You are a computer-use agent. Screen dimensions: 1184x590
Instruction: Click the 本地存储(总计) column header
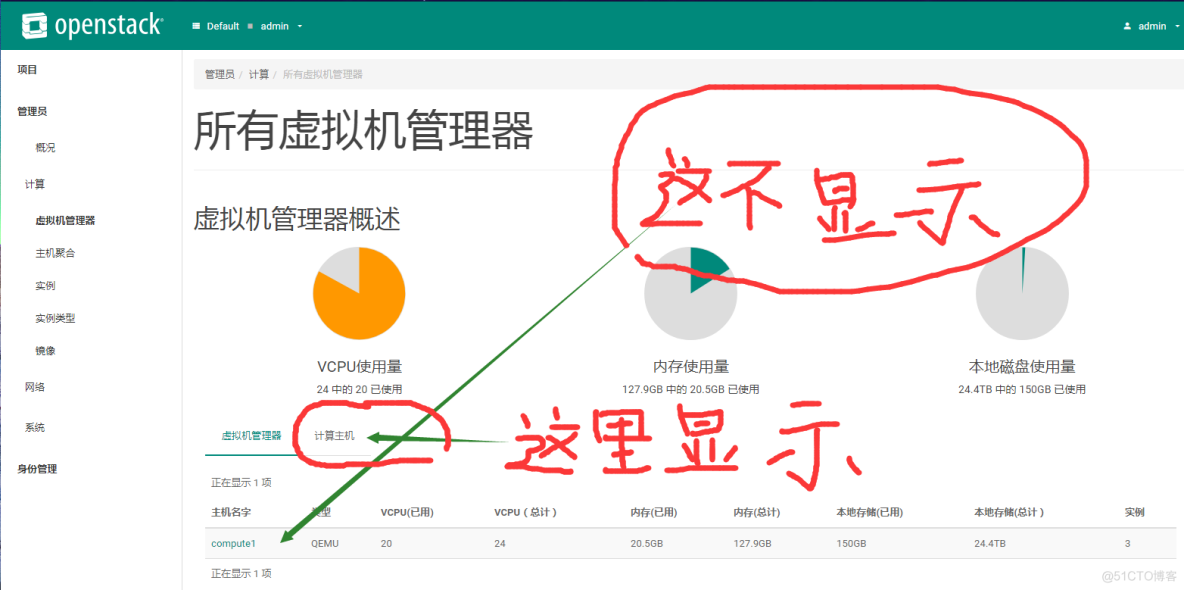tap(1010, 512)
